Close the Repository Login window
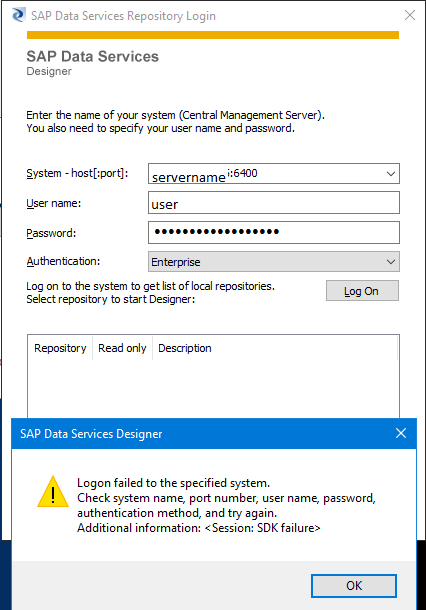Image resolution: width=426 pixels, height=610 pixels. pos(410,15)
